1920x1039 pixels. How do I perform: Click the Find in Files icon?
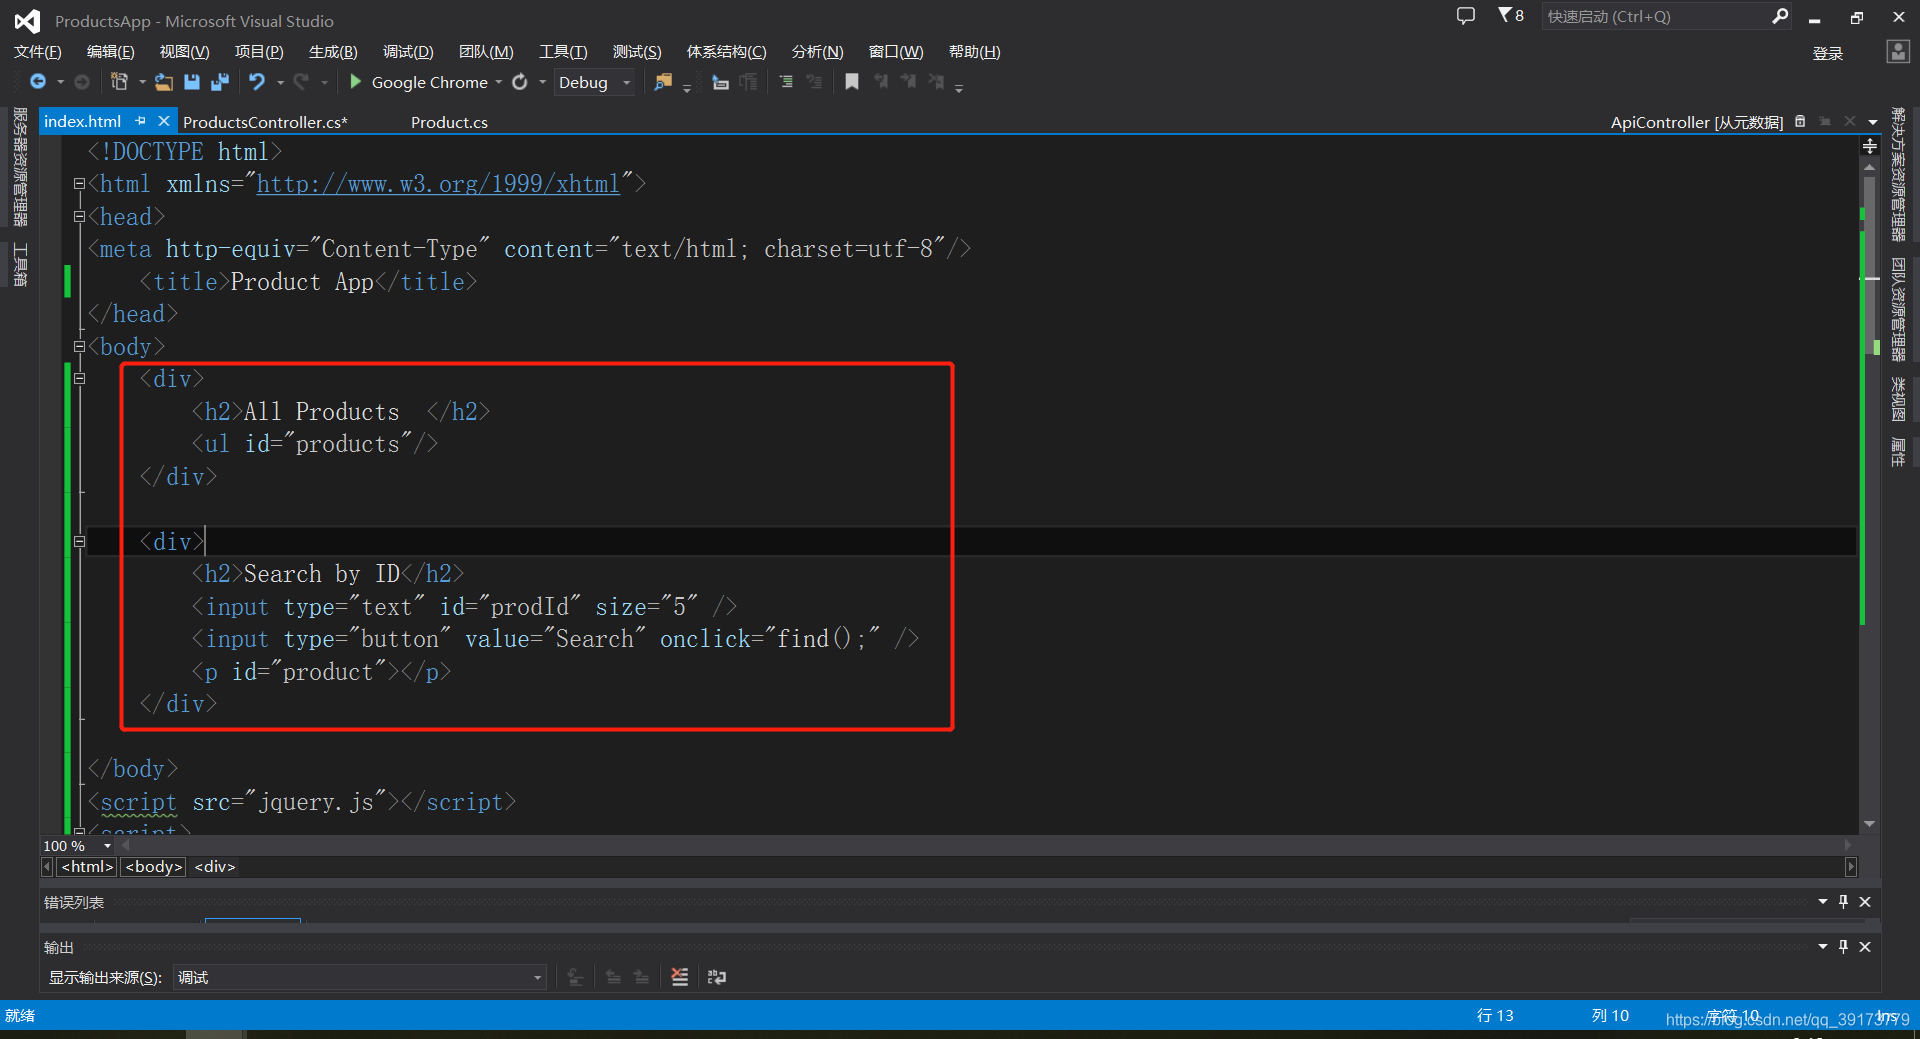point(662,82)
